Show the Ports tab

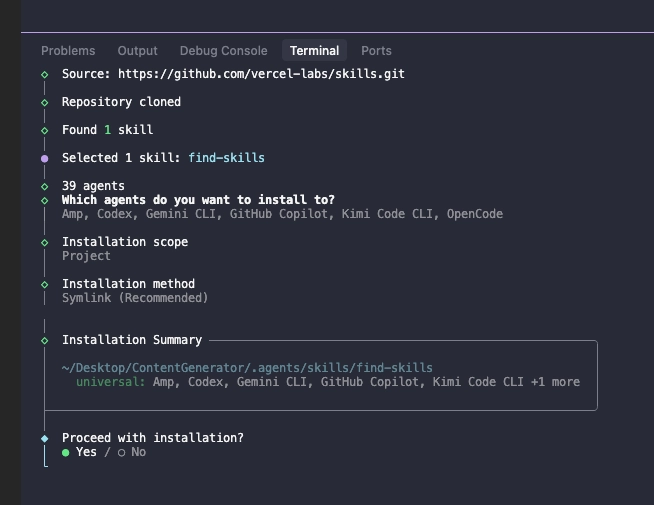coord(376,51)
